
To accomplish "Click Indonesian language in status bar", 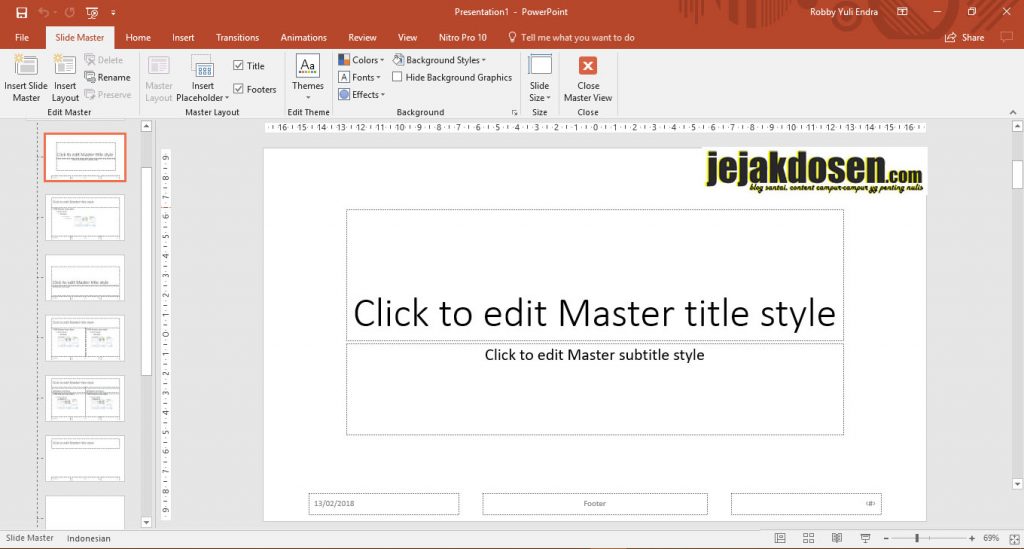I will pyautogui.click(x=88, y=539).
